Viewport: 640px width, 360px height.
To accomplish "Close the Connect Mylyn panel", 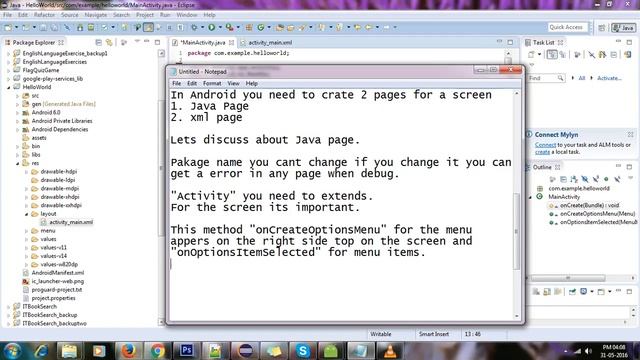I will click(631, 134).
